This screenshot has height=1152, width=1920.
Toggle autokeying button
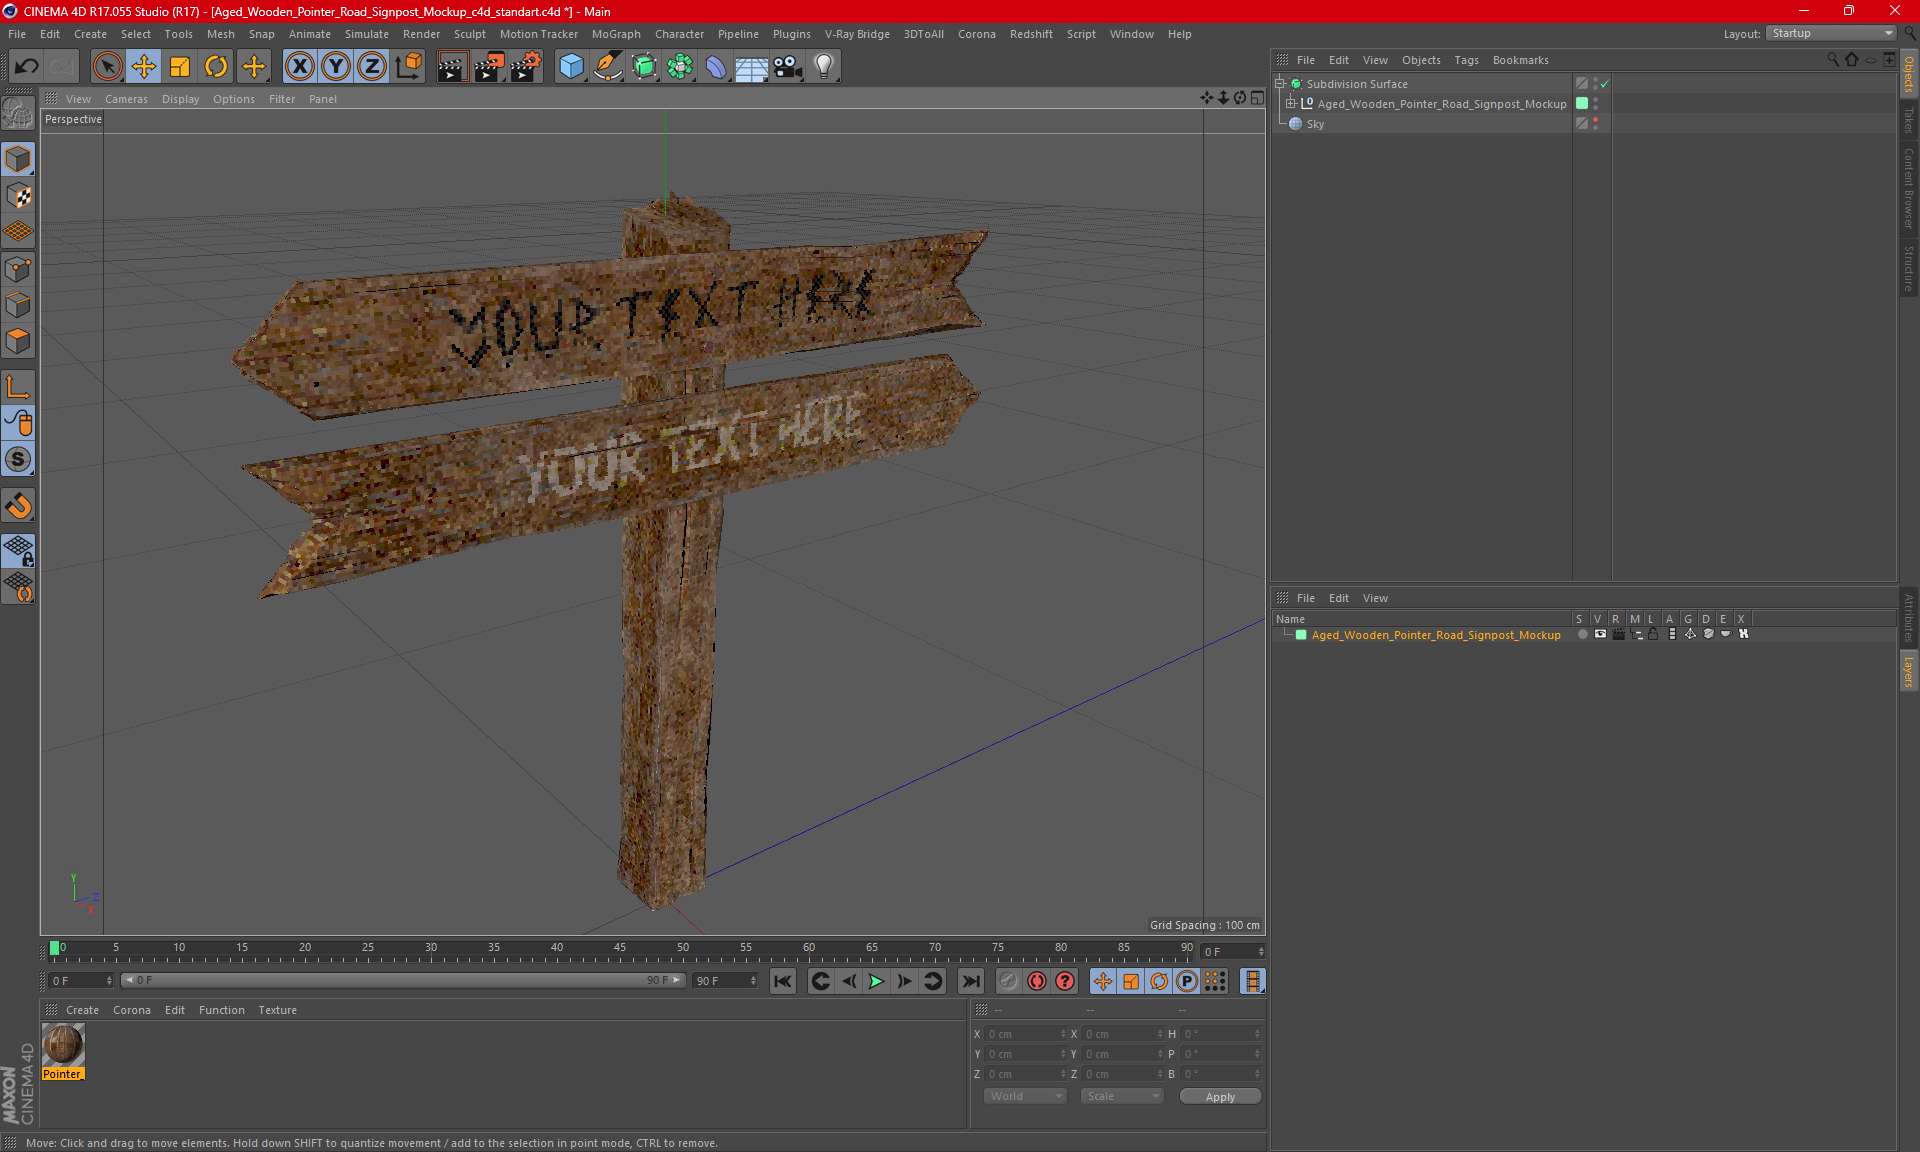1037,981
